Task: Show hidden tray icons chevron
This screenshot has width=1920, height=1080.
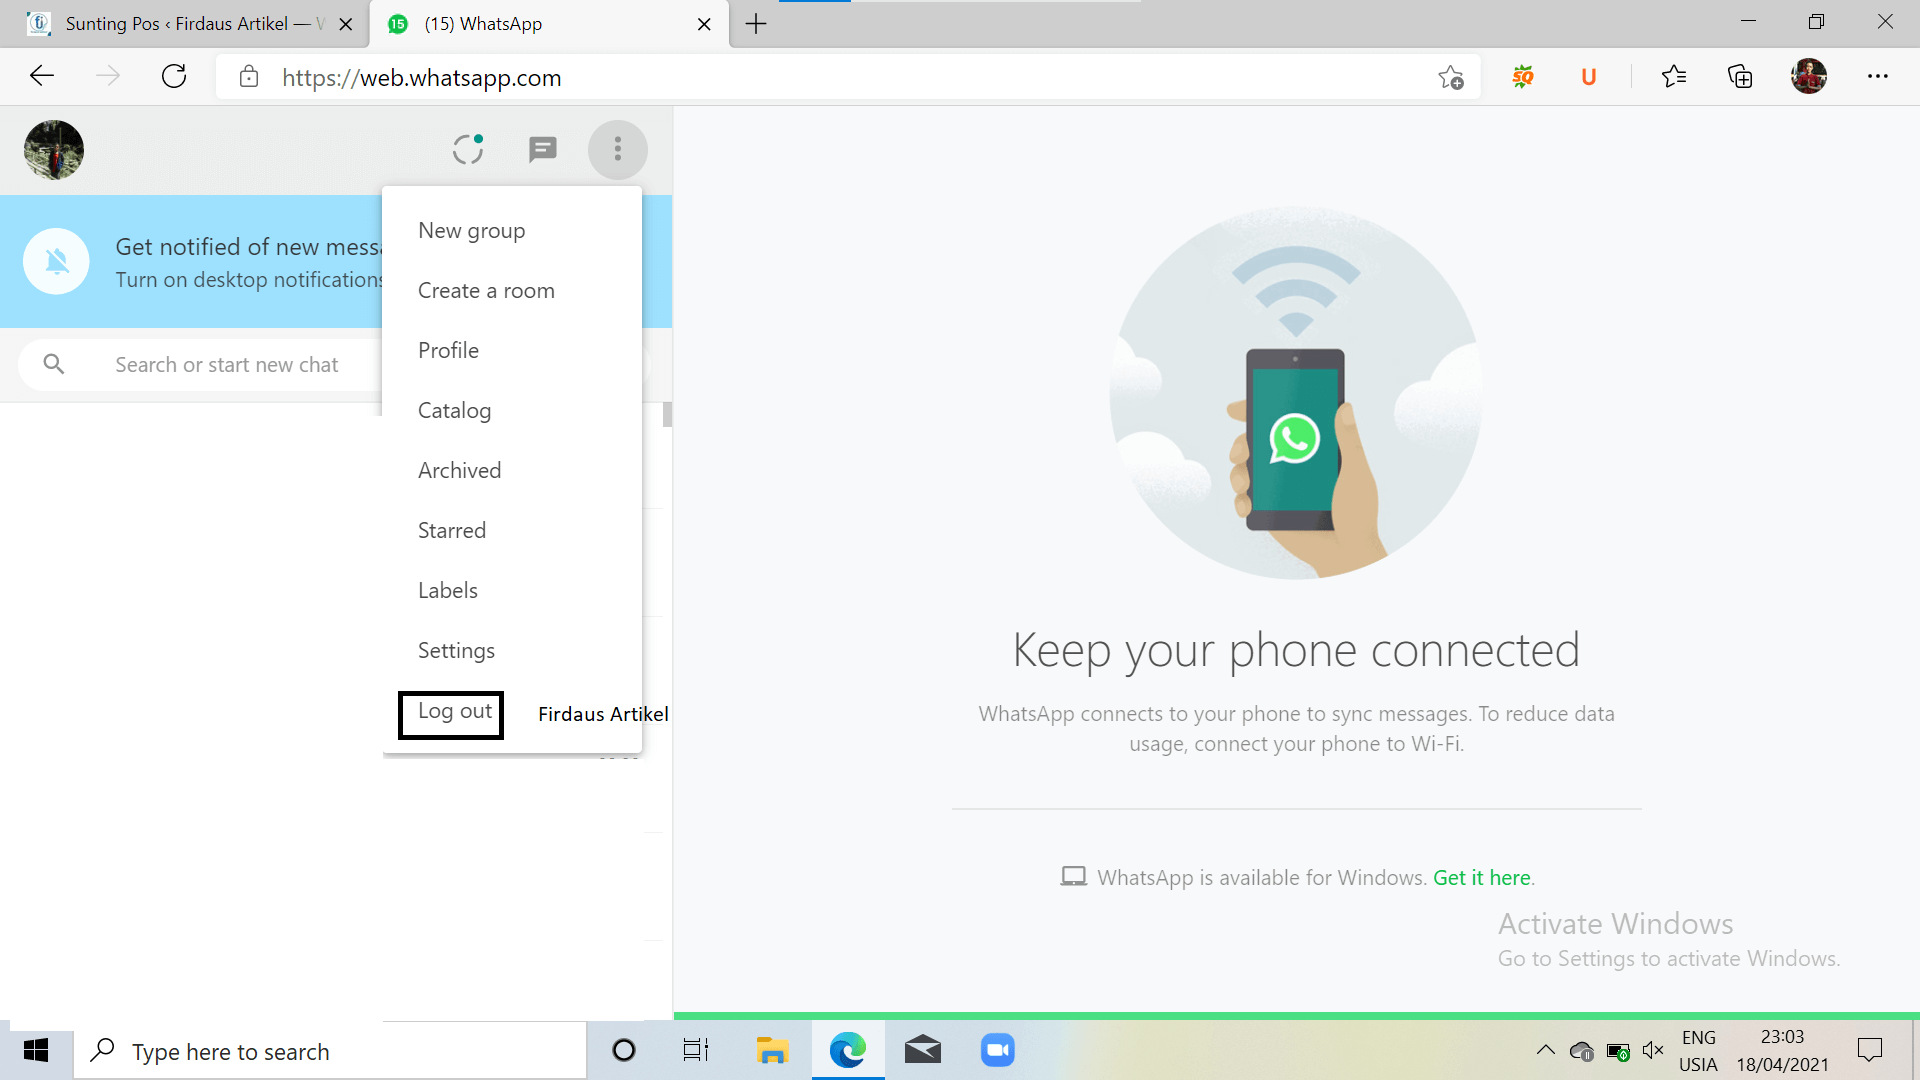Action: click(x=1545, y=1050)
